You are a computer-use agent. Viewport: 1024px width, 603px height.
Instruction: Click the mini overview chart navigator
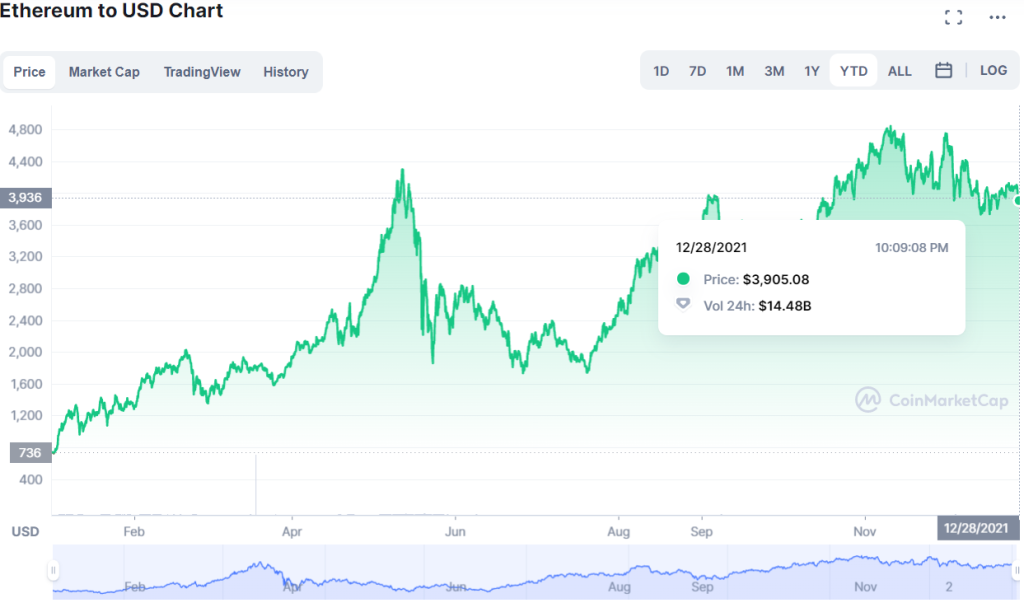535,572
